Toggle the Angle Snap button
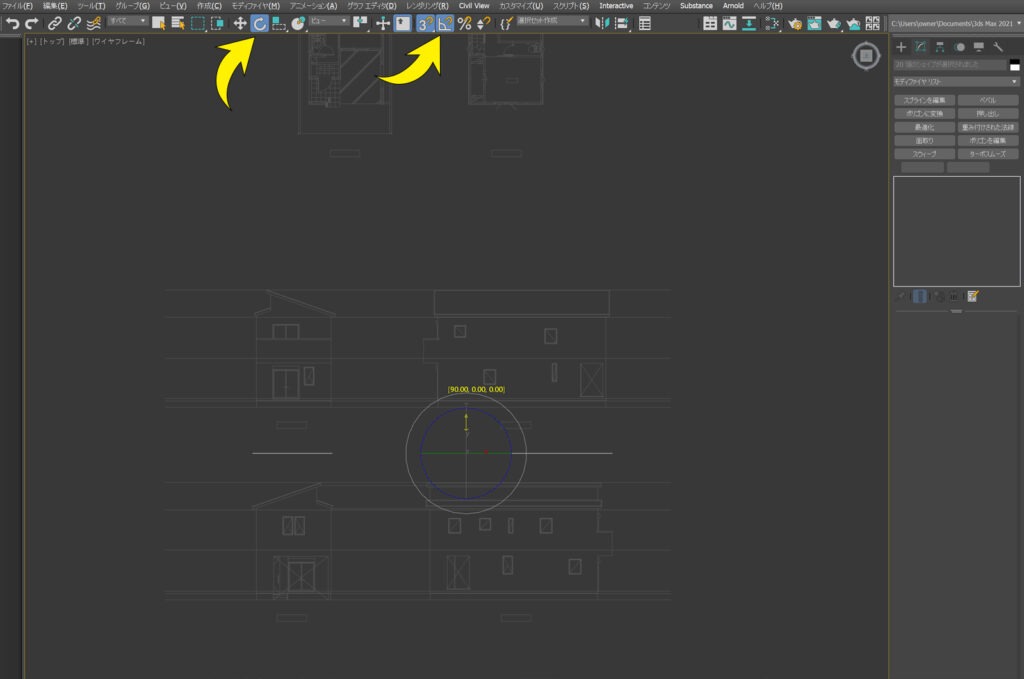The image size is (1024, 679). point(445,24)
